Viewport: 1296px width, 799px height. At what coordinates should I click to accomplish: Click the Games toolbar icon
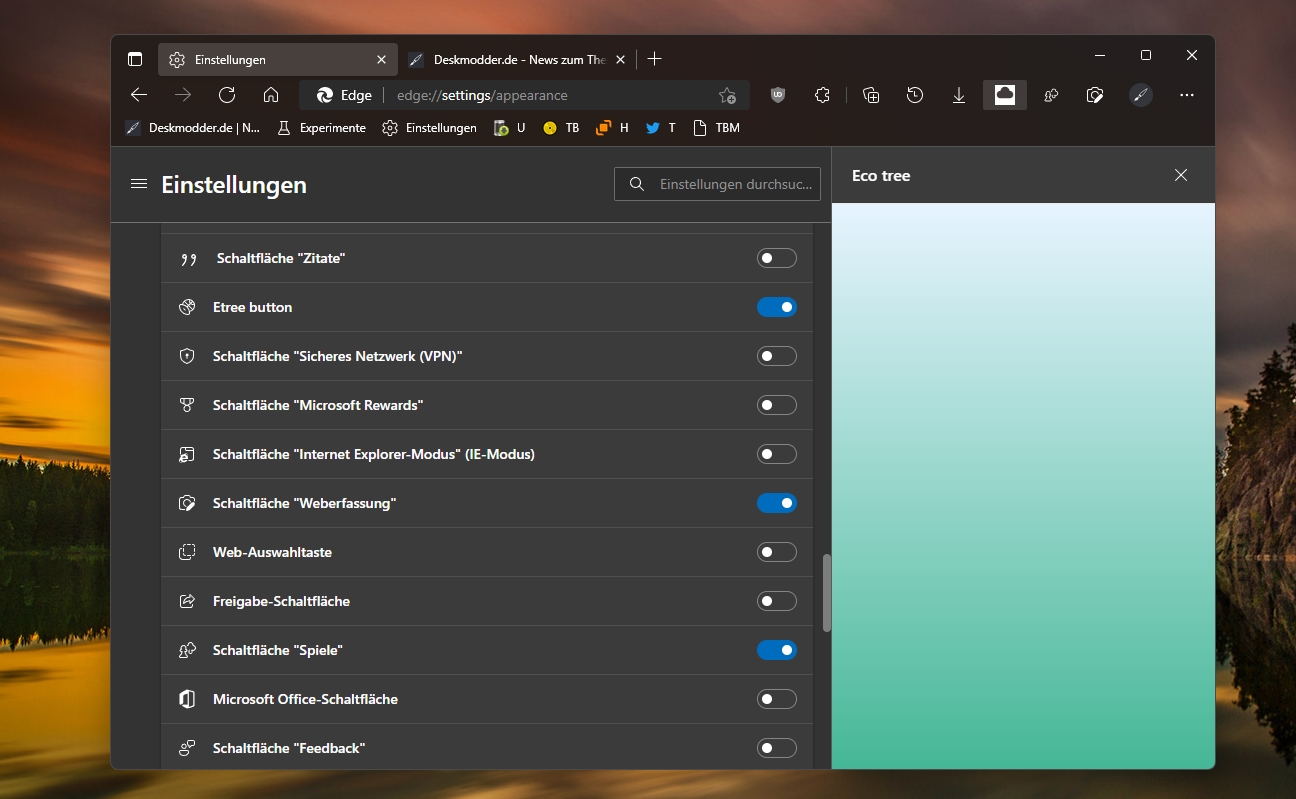coord(1051,95)
